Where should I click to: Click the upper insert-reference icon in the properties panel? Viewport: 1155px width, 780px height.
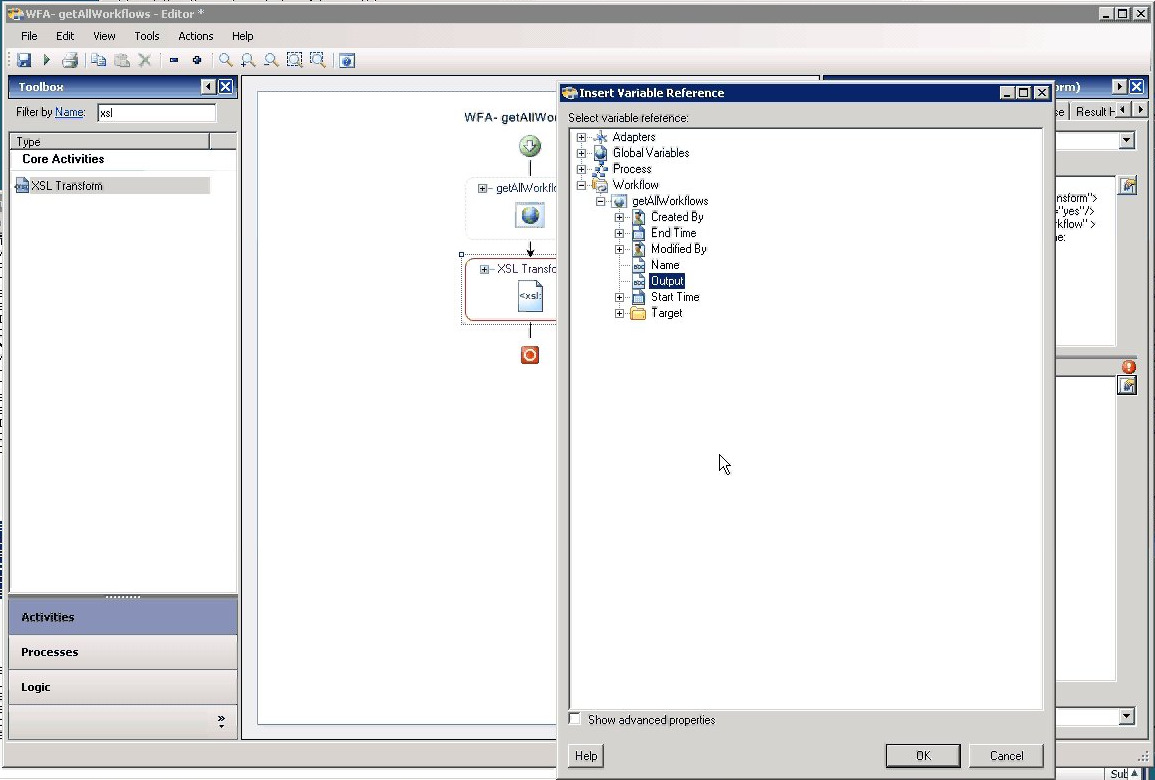click(1127, 186)
